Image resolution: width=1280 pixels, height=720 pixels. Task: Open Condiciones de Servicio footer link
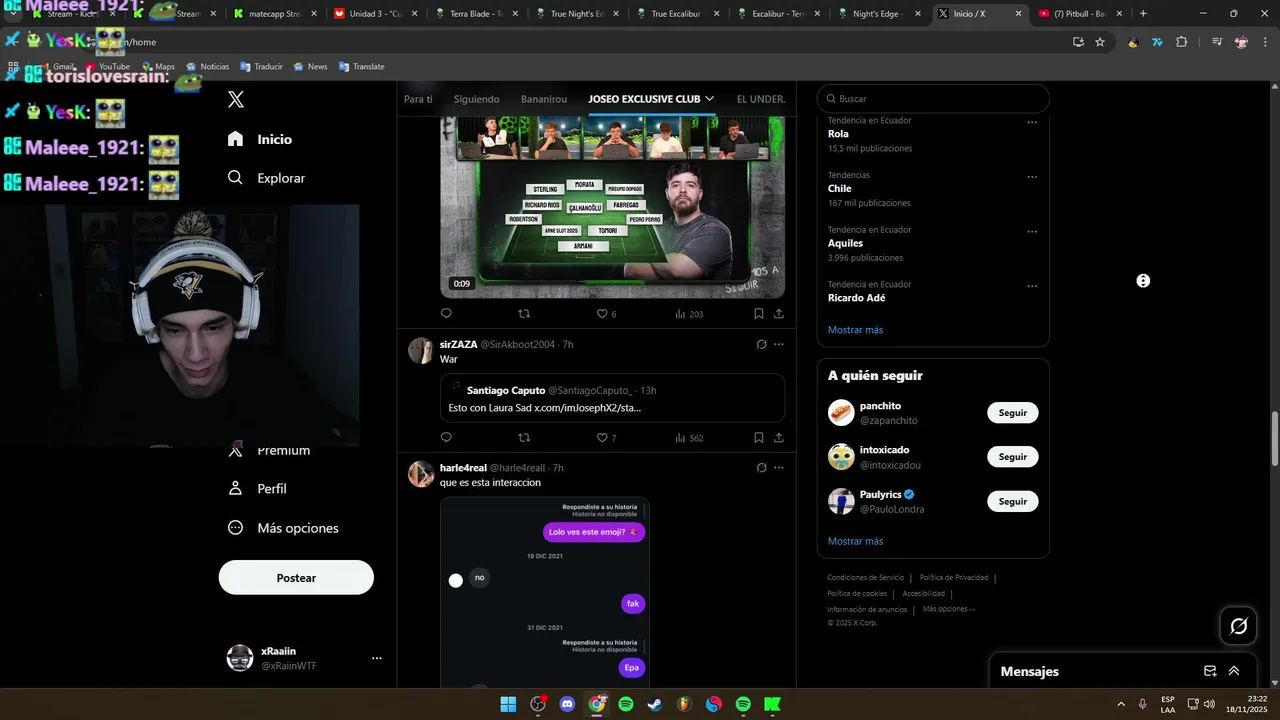click(865, 577)
